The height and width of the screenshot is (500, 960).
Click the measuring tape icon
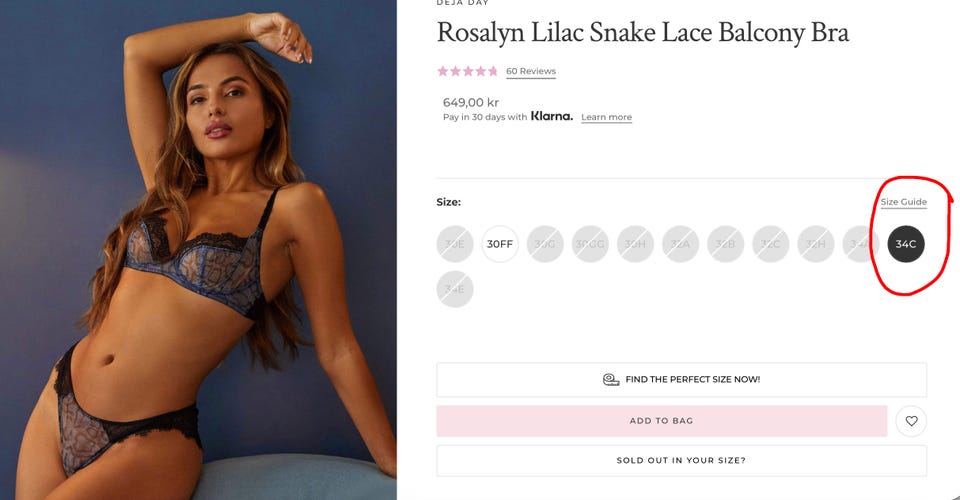(x=610, y=379)
